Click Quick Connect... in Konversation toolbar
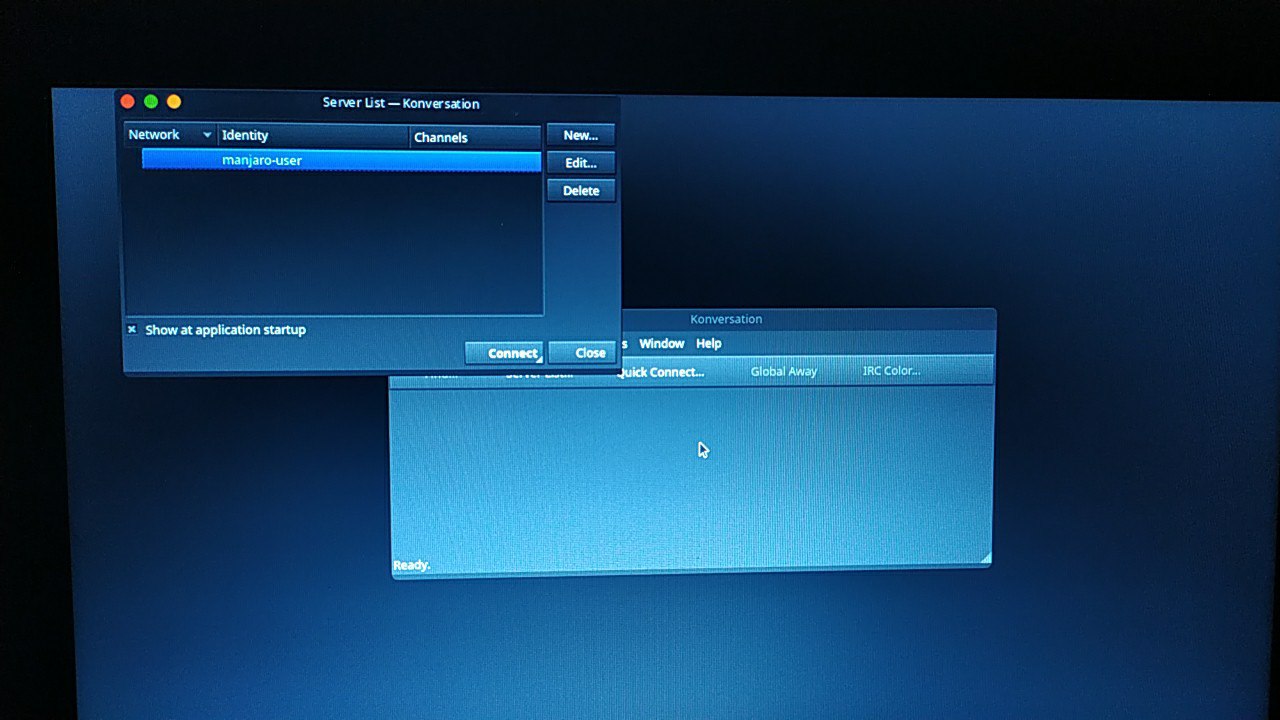1280x720 pixels. [660, 372]
